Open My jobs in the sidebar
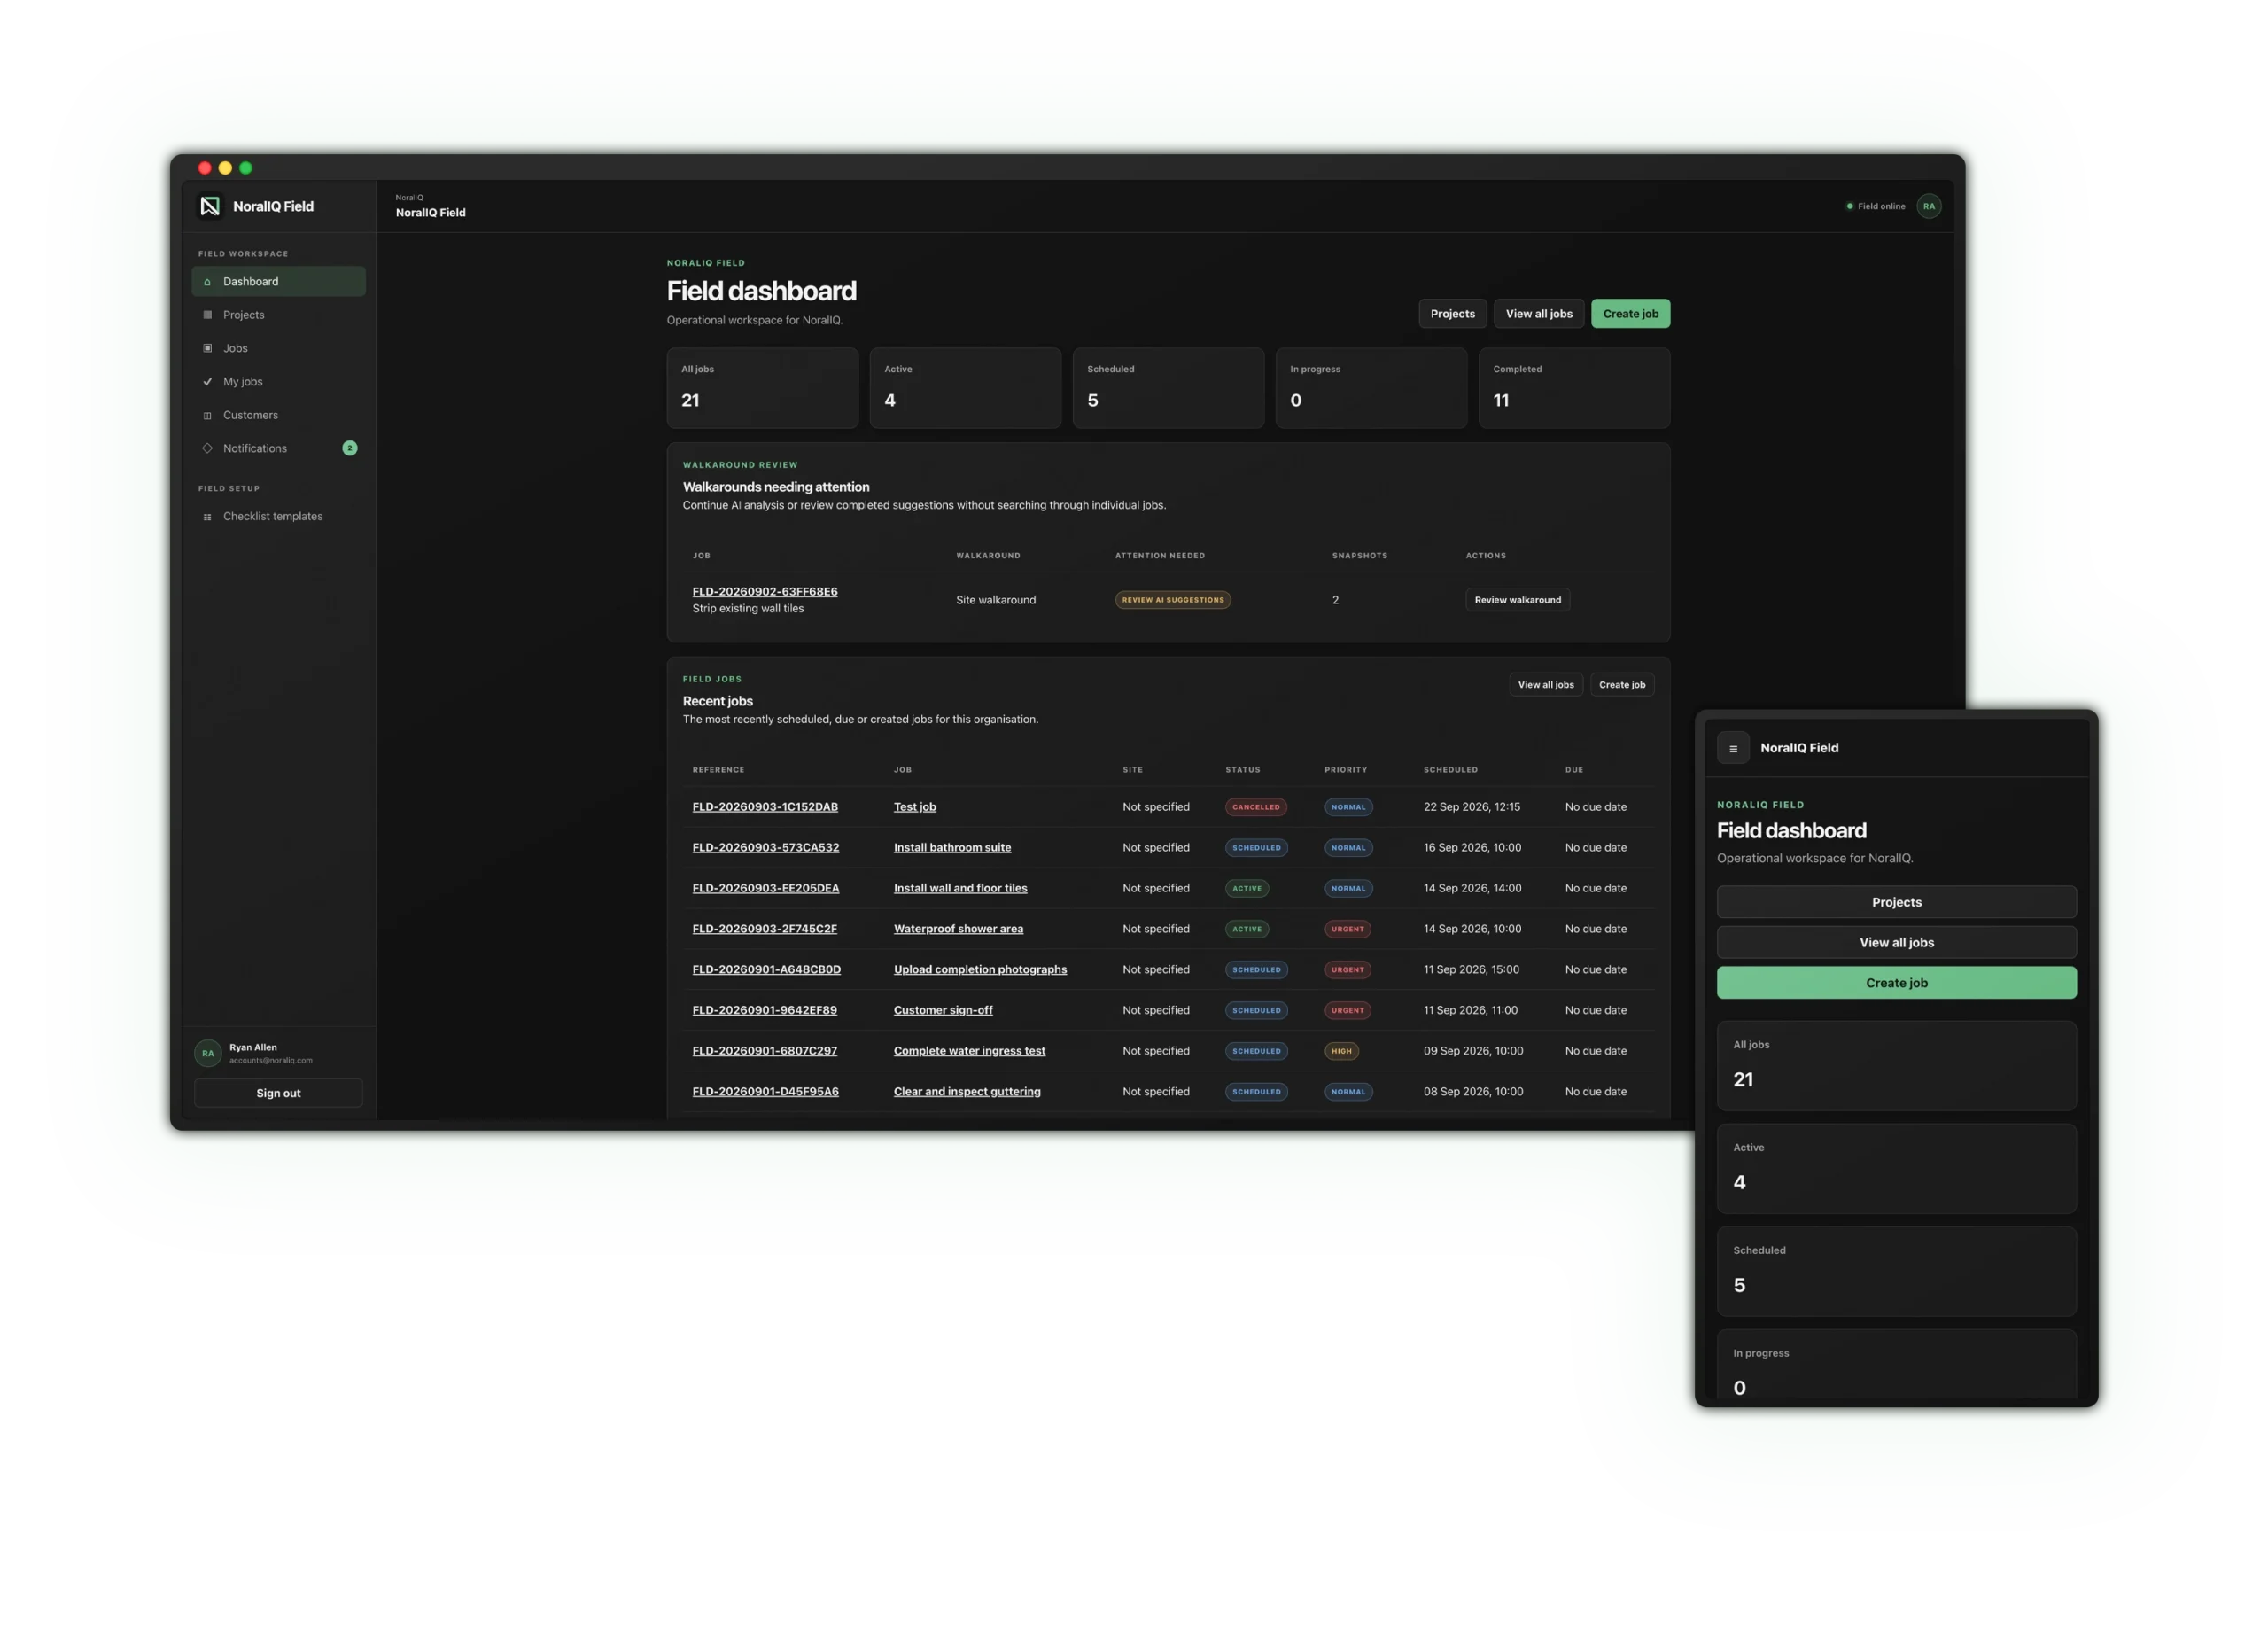 pyautogui.click(x=278, y=382)
